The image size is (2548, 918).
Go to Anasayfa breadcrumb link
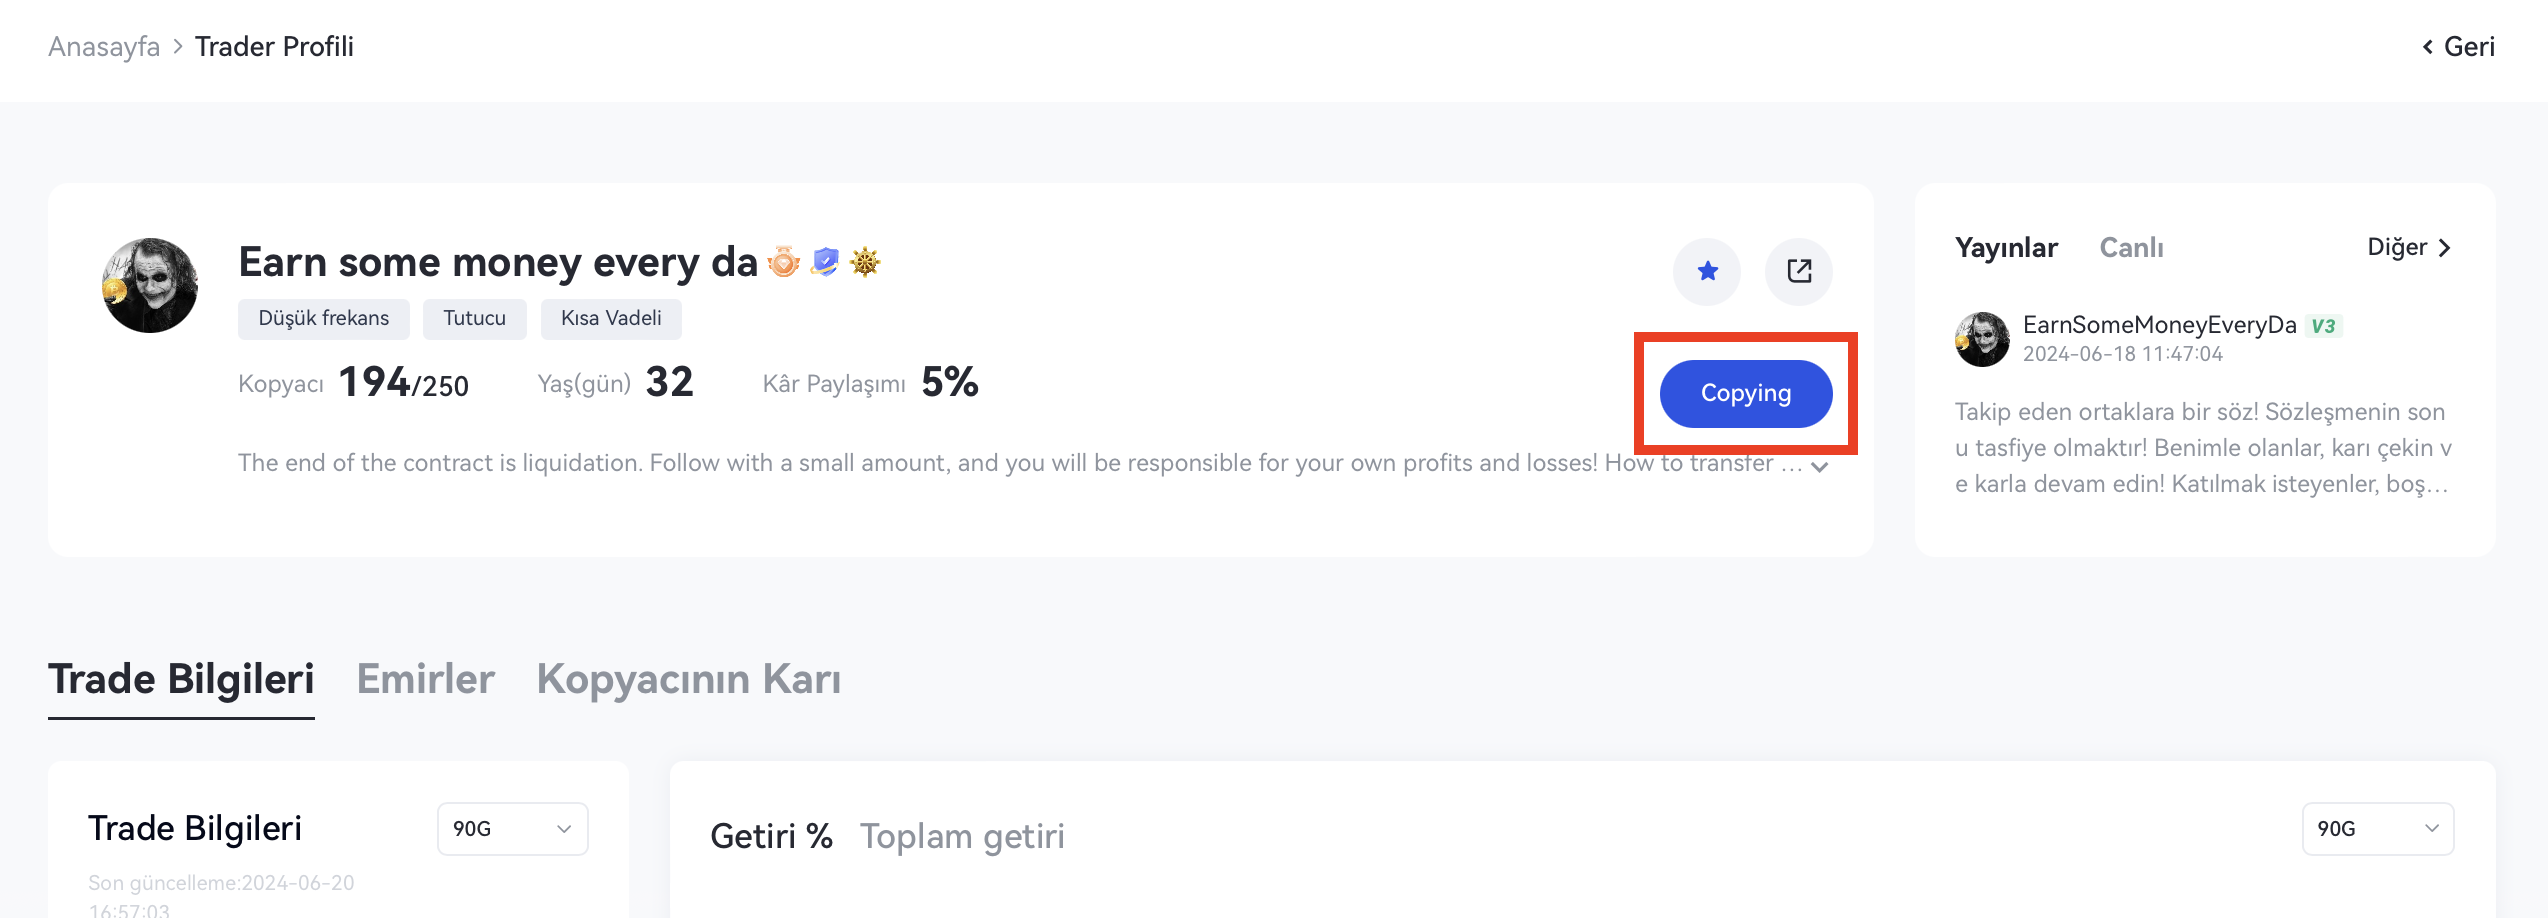tap(104, 47)
